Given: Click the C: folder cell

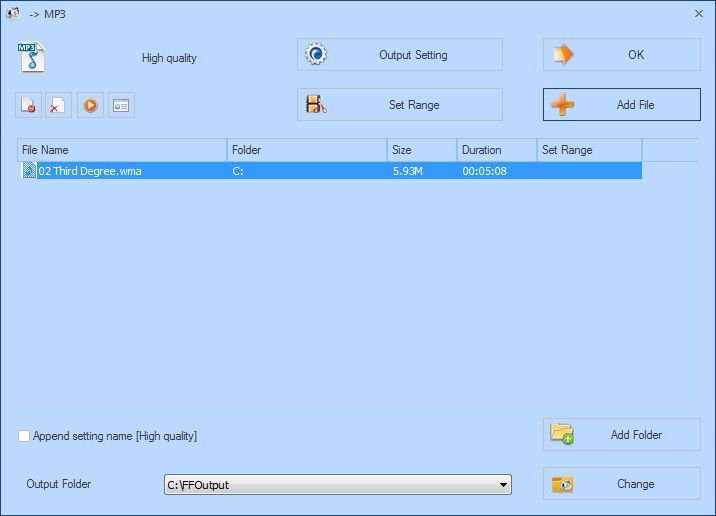Looking at the screenshot, I should 237,171.
